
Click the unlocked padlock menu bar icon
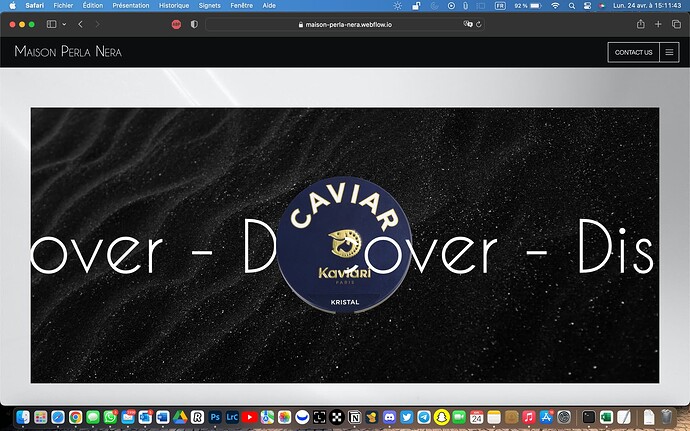(416, 5)
